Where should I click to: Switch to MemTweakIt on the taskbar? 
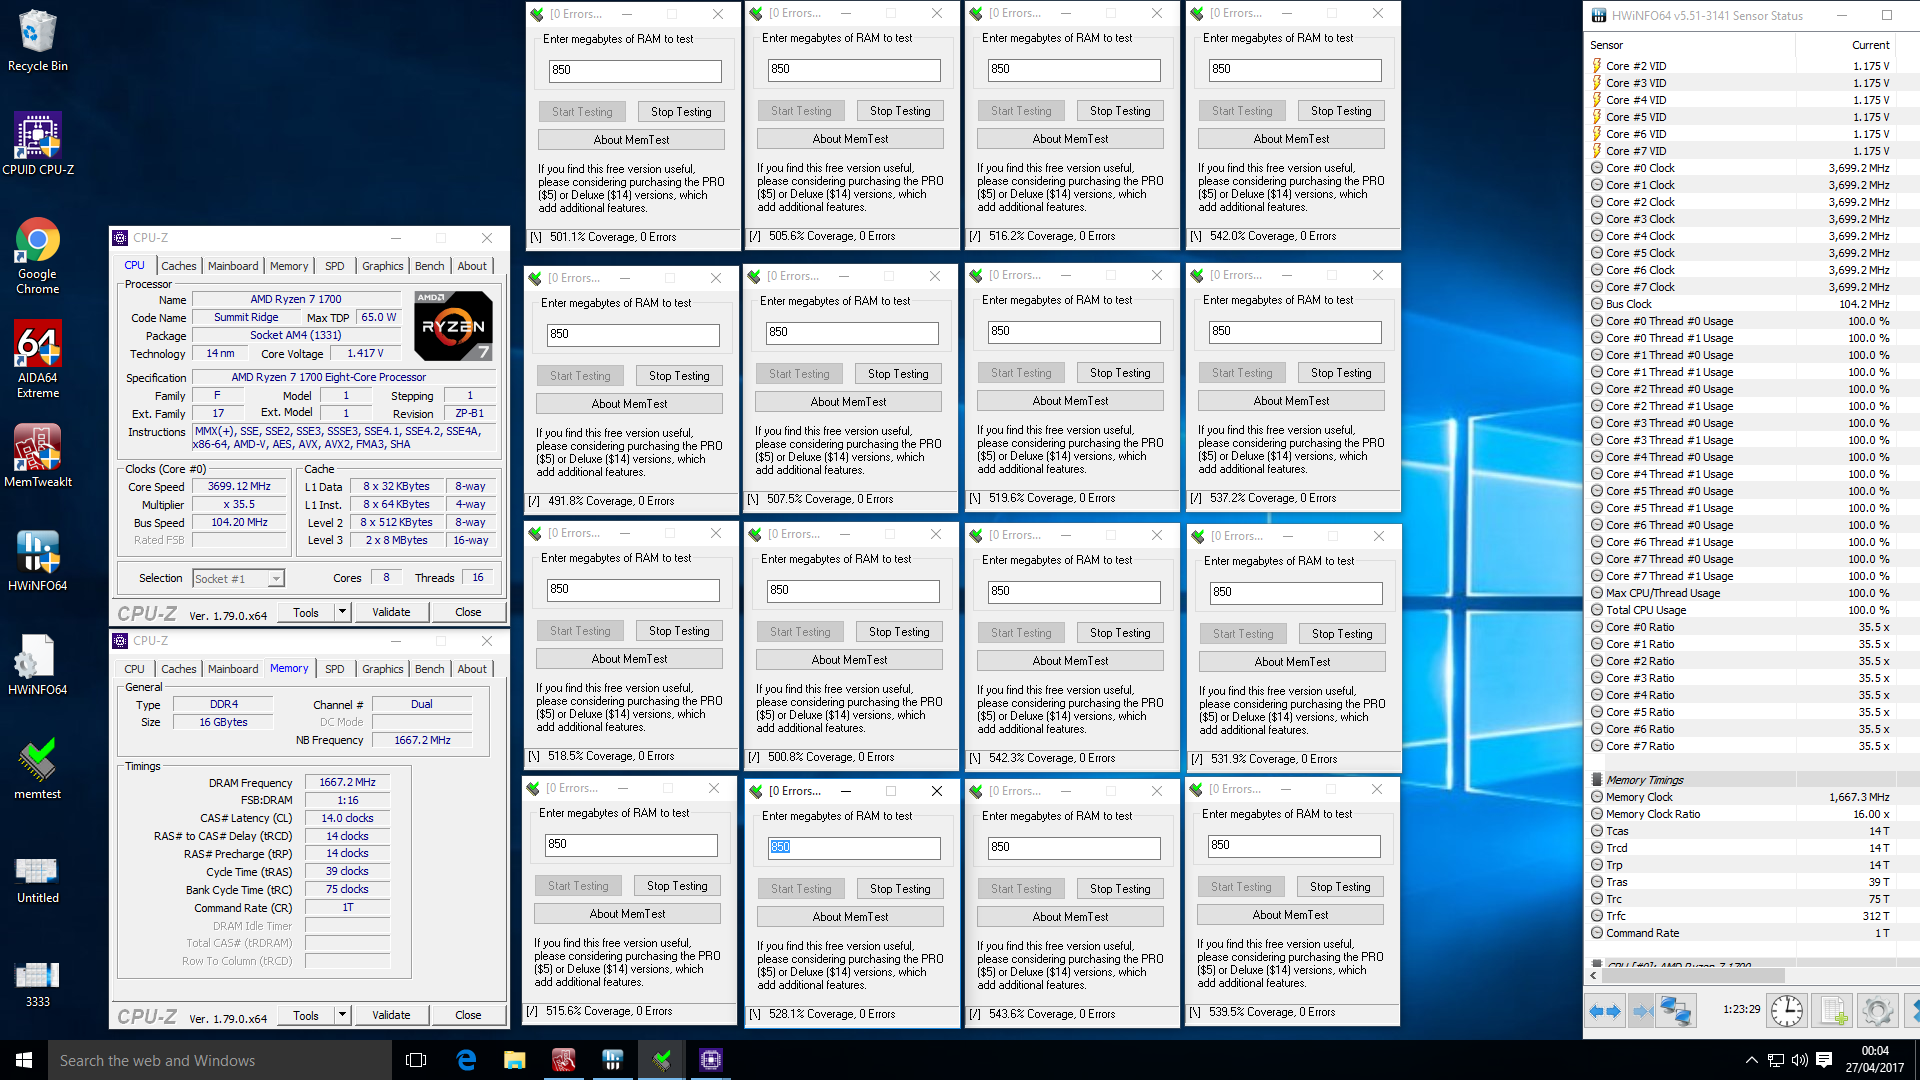pos(564,1060)
